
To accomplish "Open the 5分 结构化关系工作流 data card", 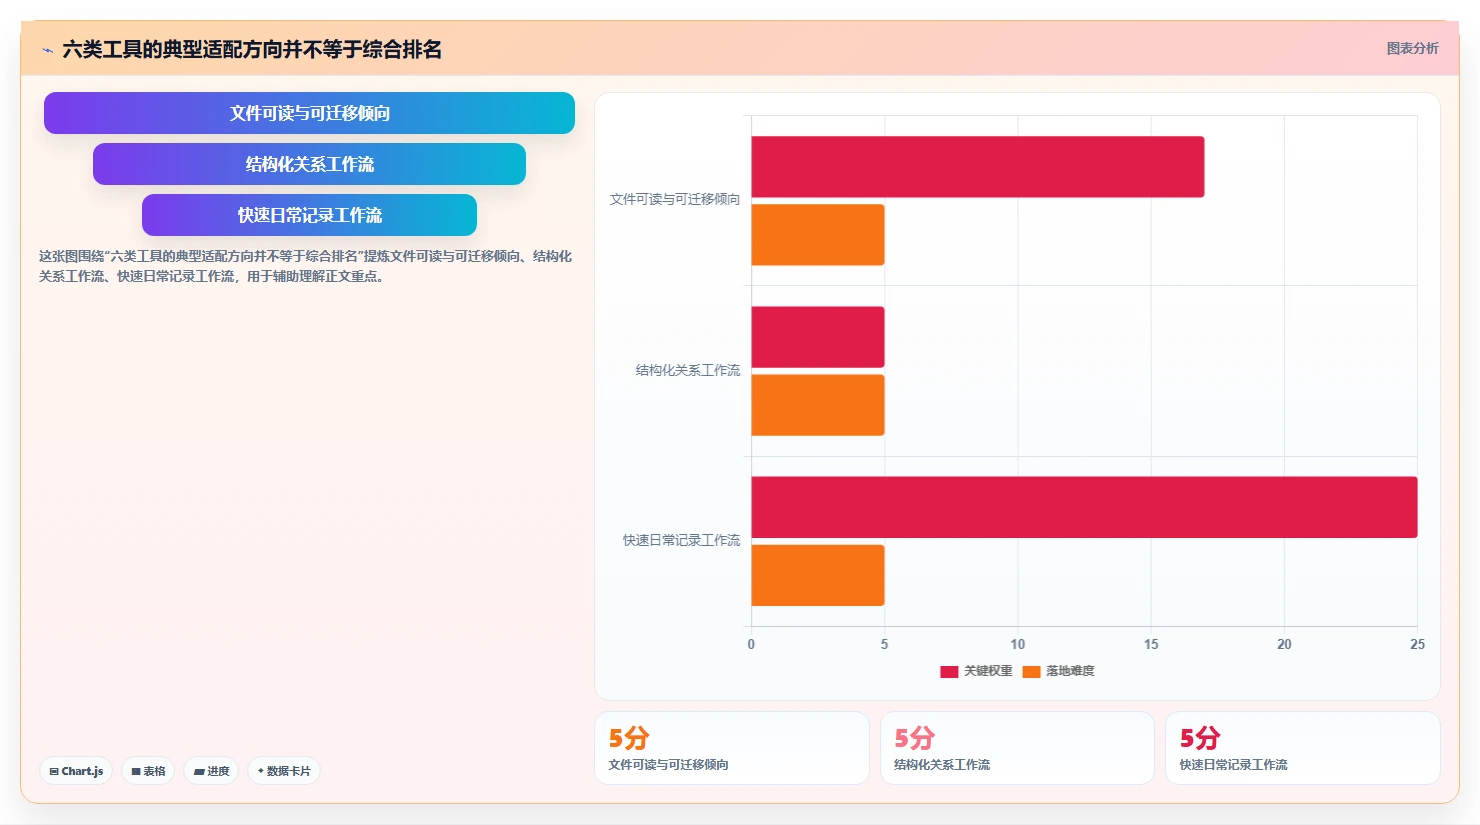I will click(1017, 748).
